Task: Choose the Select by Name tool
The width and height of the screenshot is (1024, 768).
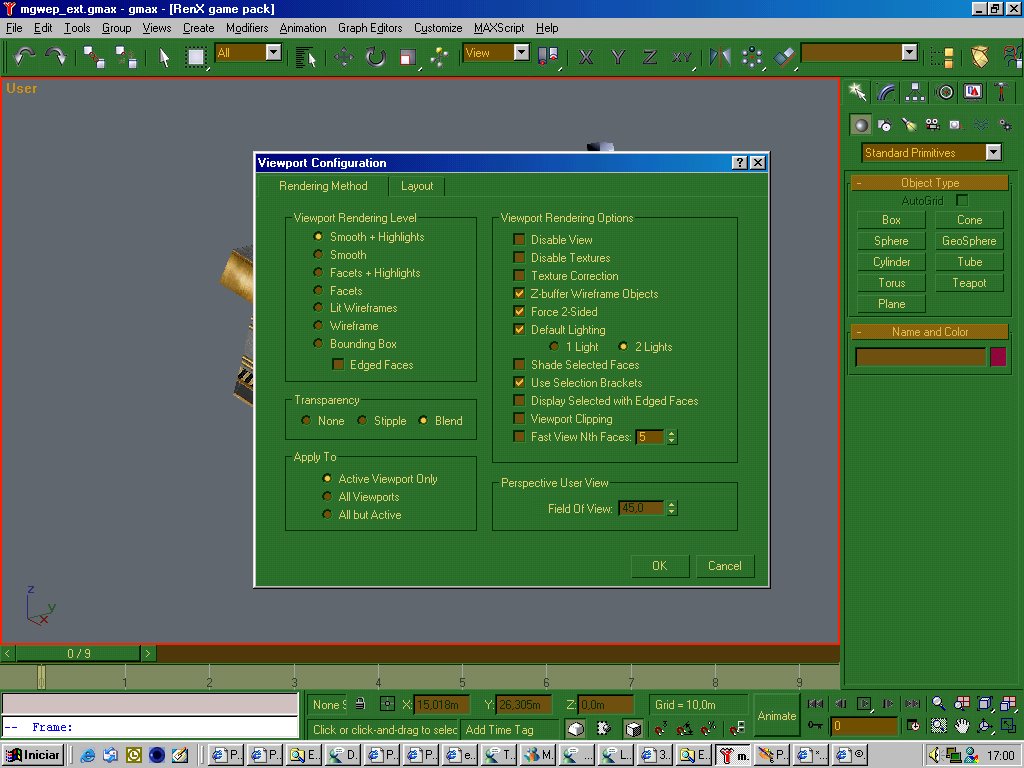Action: [305, 57]
